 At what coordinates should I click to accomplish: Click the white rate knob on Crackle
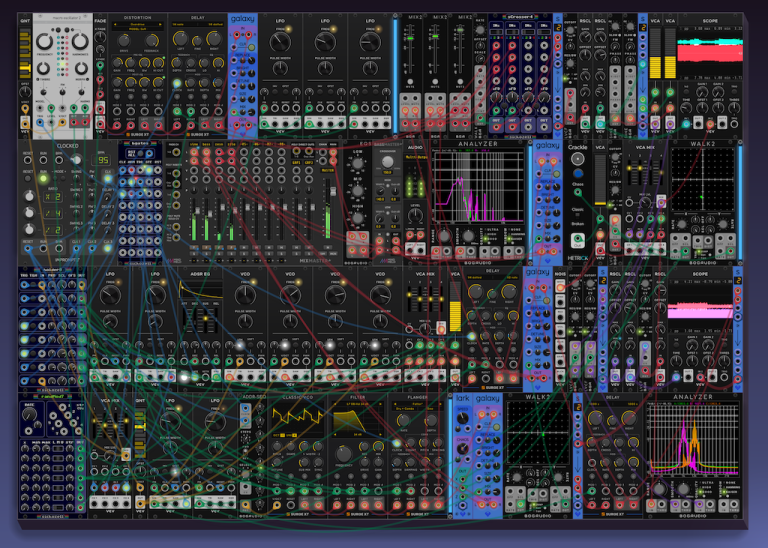[578, 159]
